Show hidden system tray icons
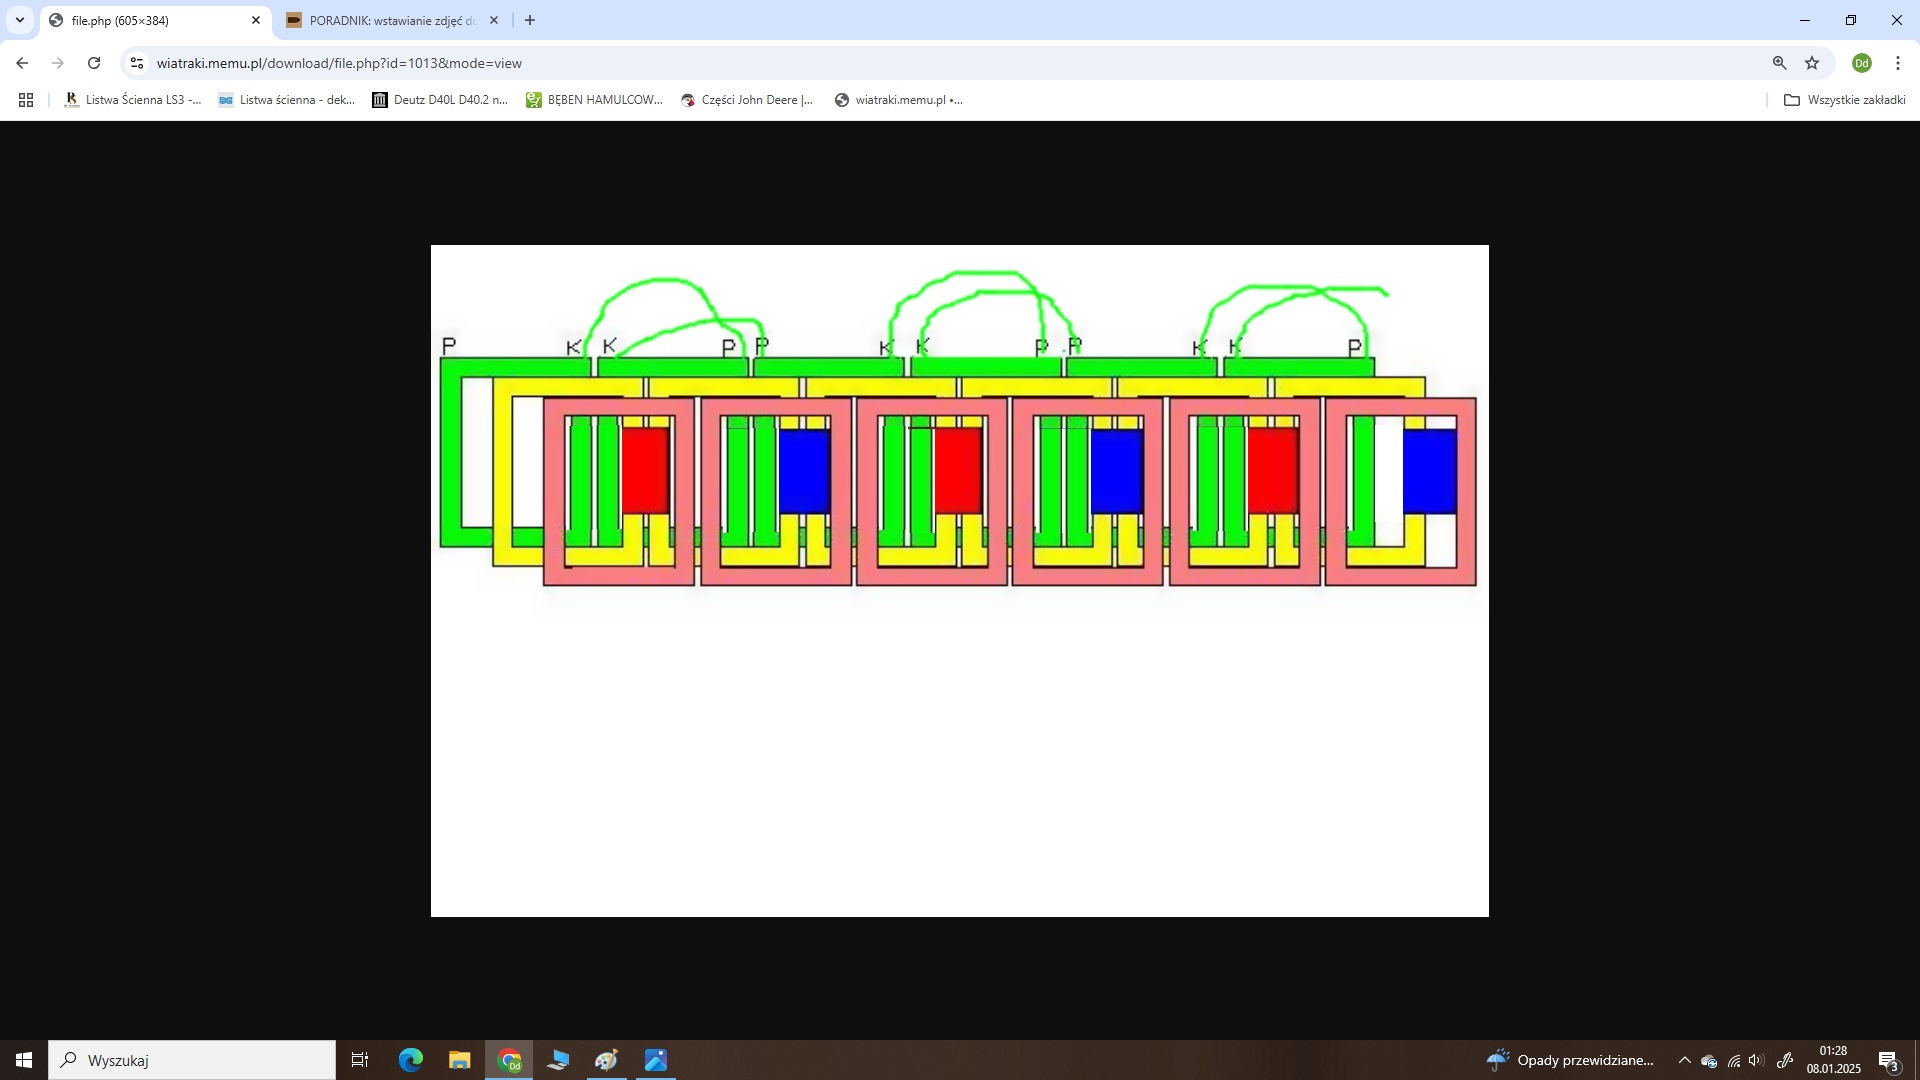This screenshot has height=1080, width=1920. (x=1684, y=1060)
